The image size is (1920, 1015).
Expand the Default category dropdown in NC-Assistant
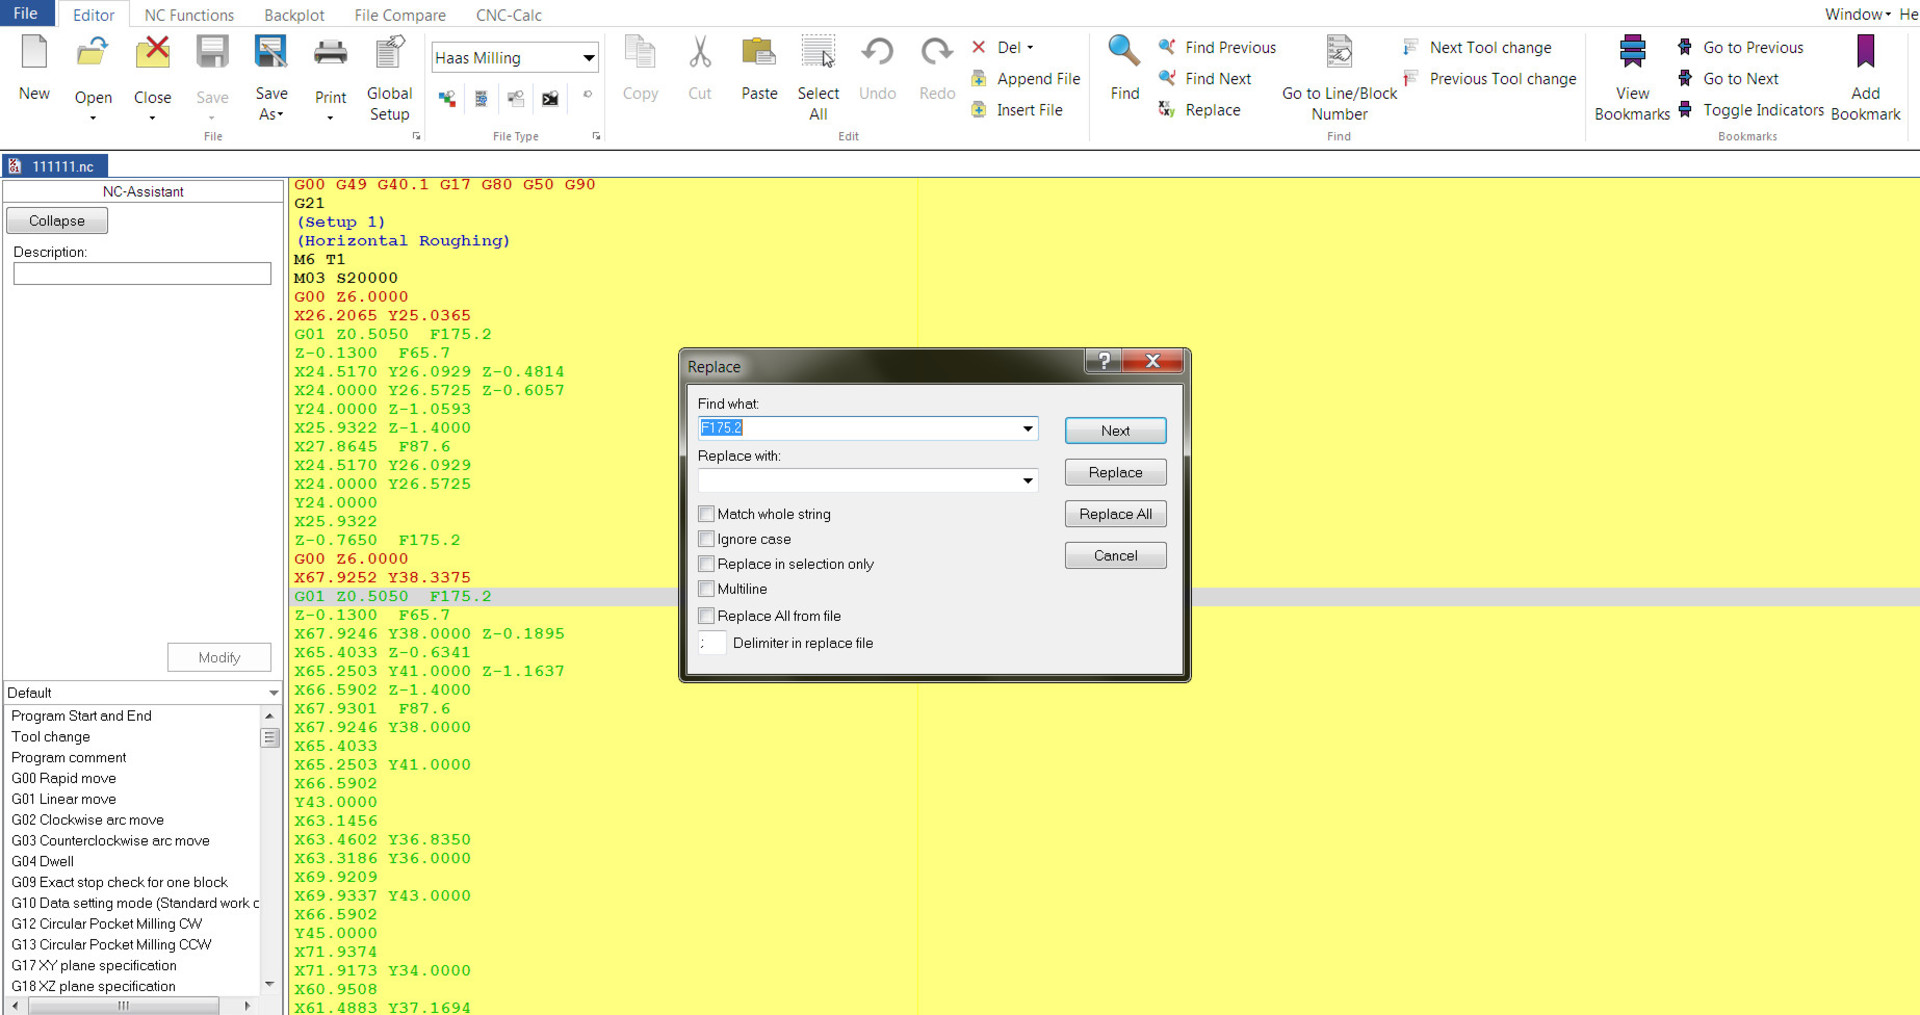273,693
